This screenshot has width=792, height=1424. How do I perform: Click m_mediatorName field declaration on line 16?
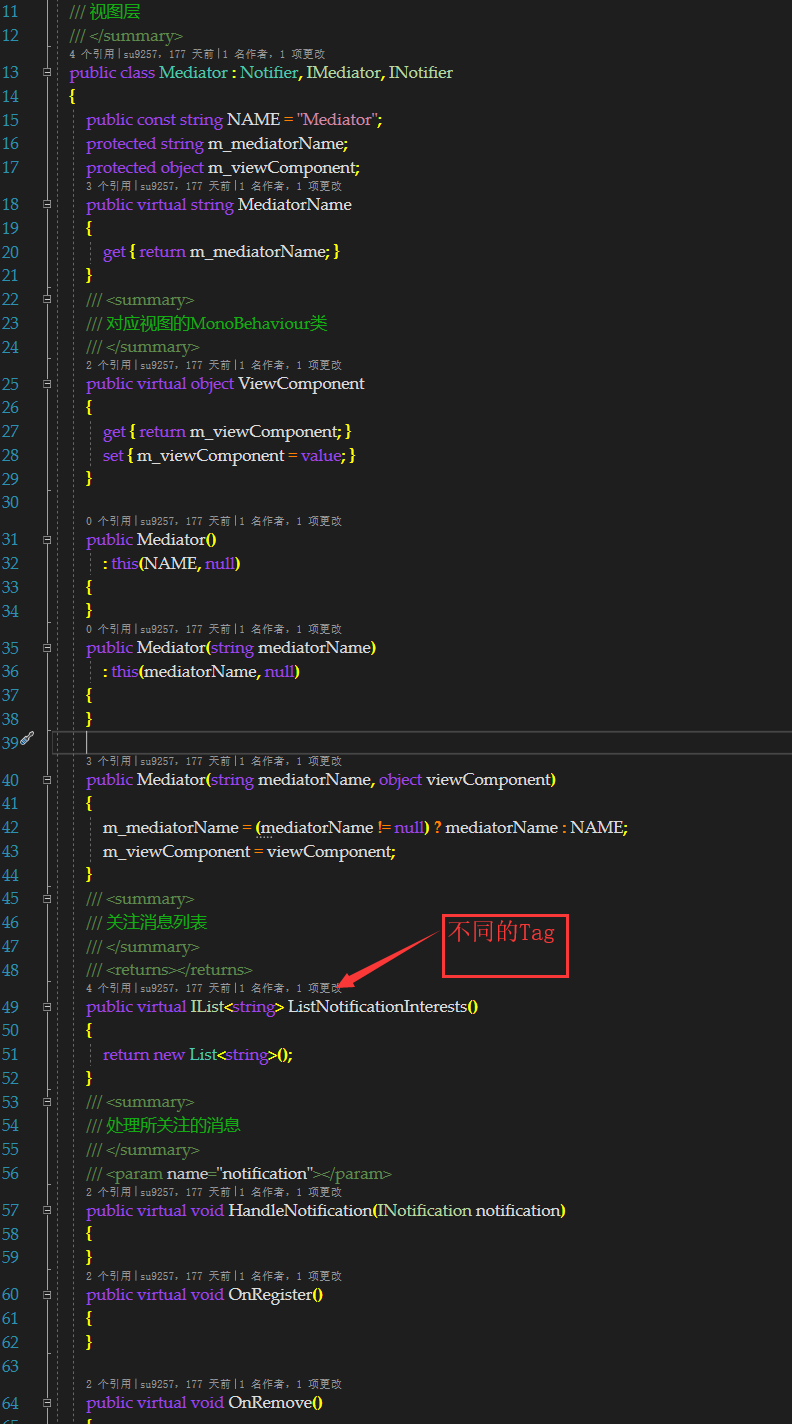click(x=276, y=144)
